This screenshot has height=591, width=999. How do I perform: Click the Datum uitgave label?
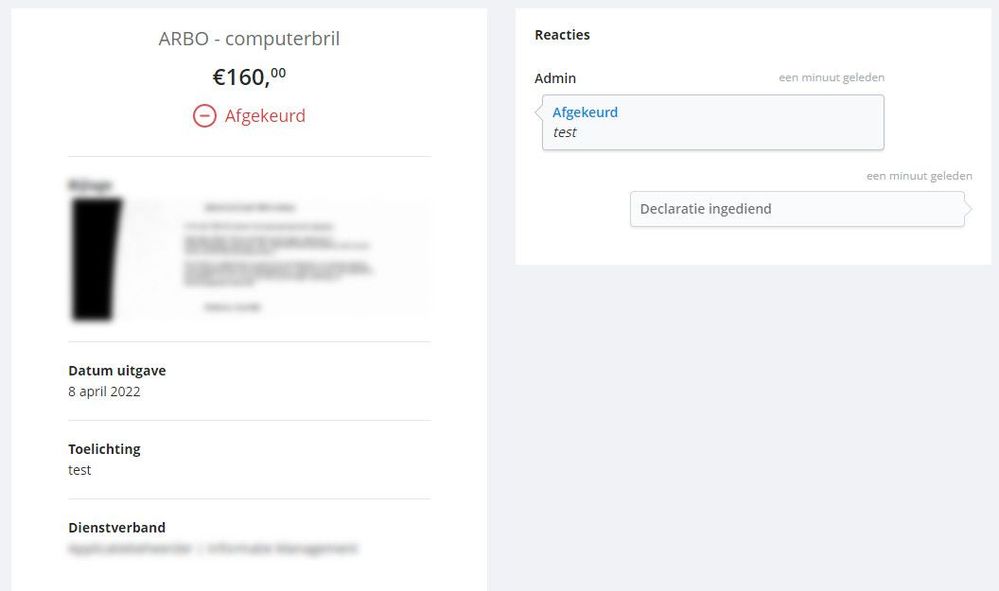pos(117,371)
